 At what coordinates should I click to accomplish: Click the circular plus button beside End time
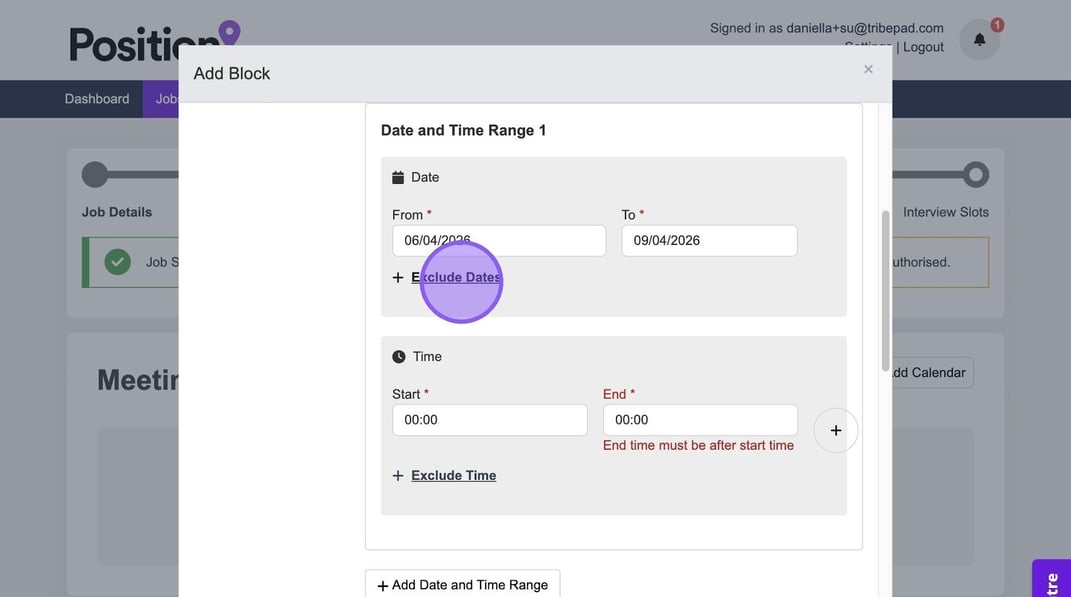click(835, 430)
